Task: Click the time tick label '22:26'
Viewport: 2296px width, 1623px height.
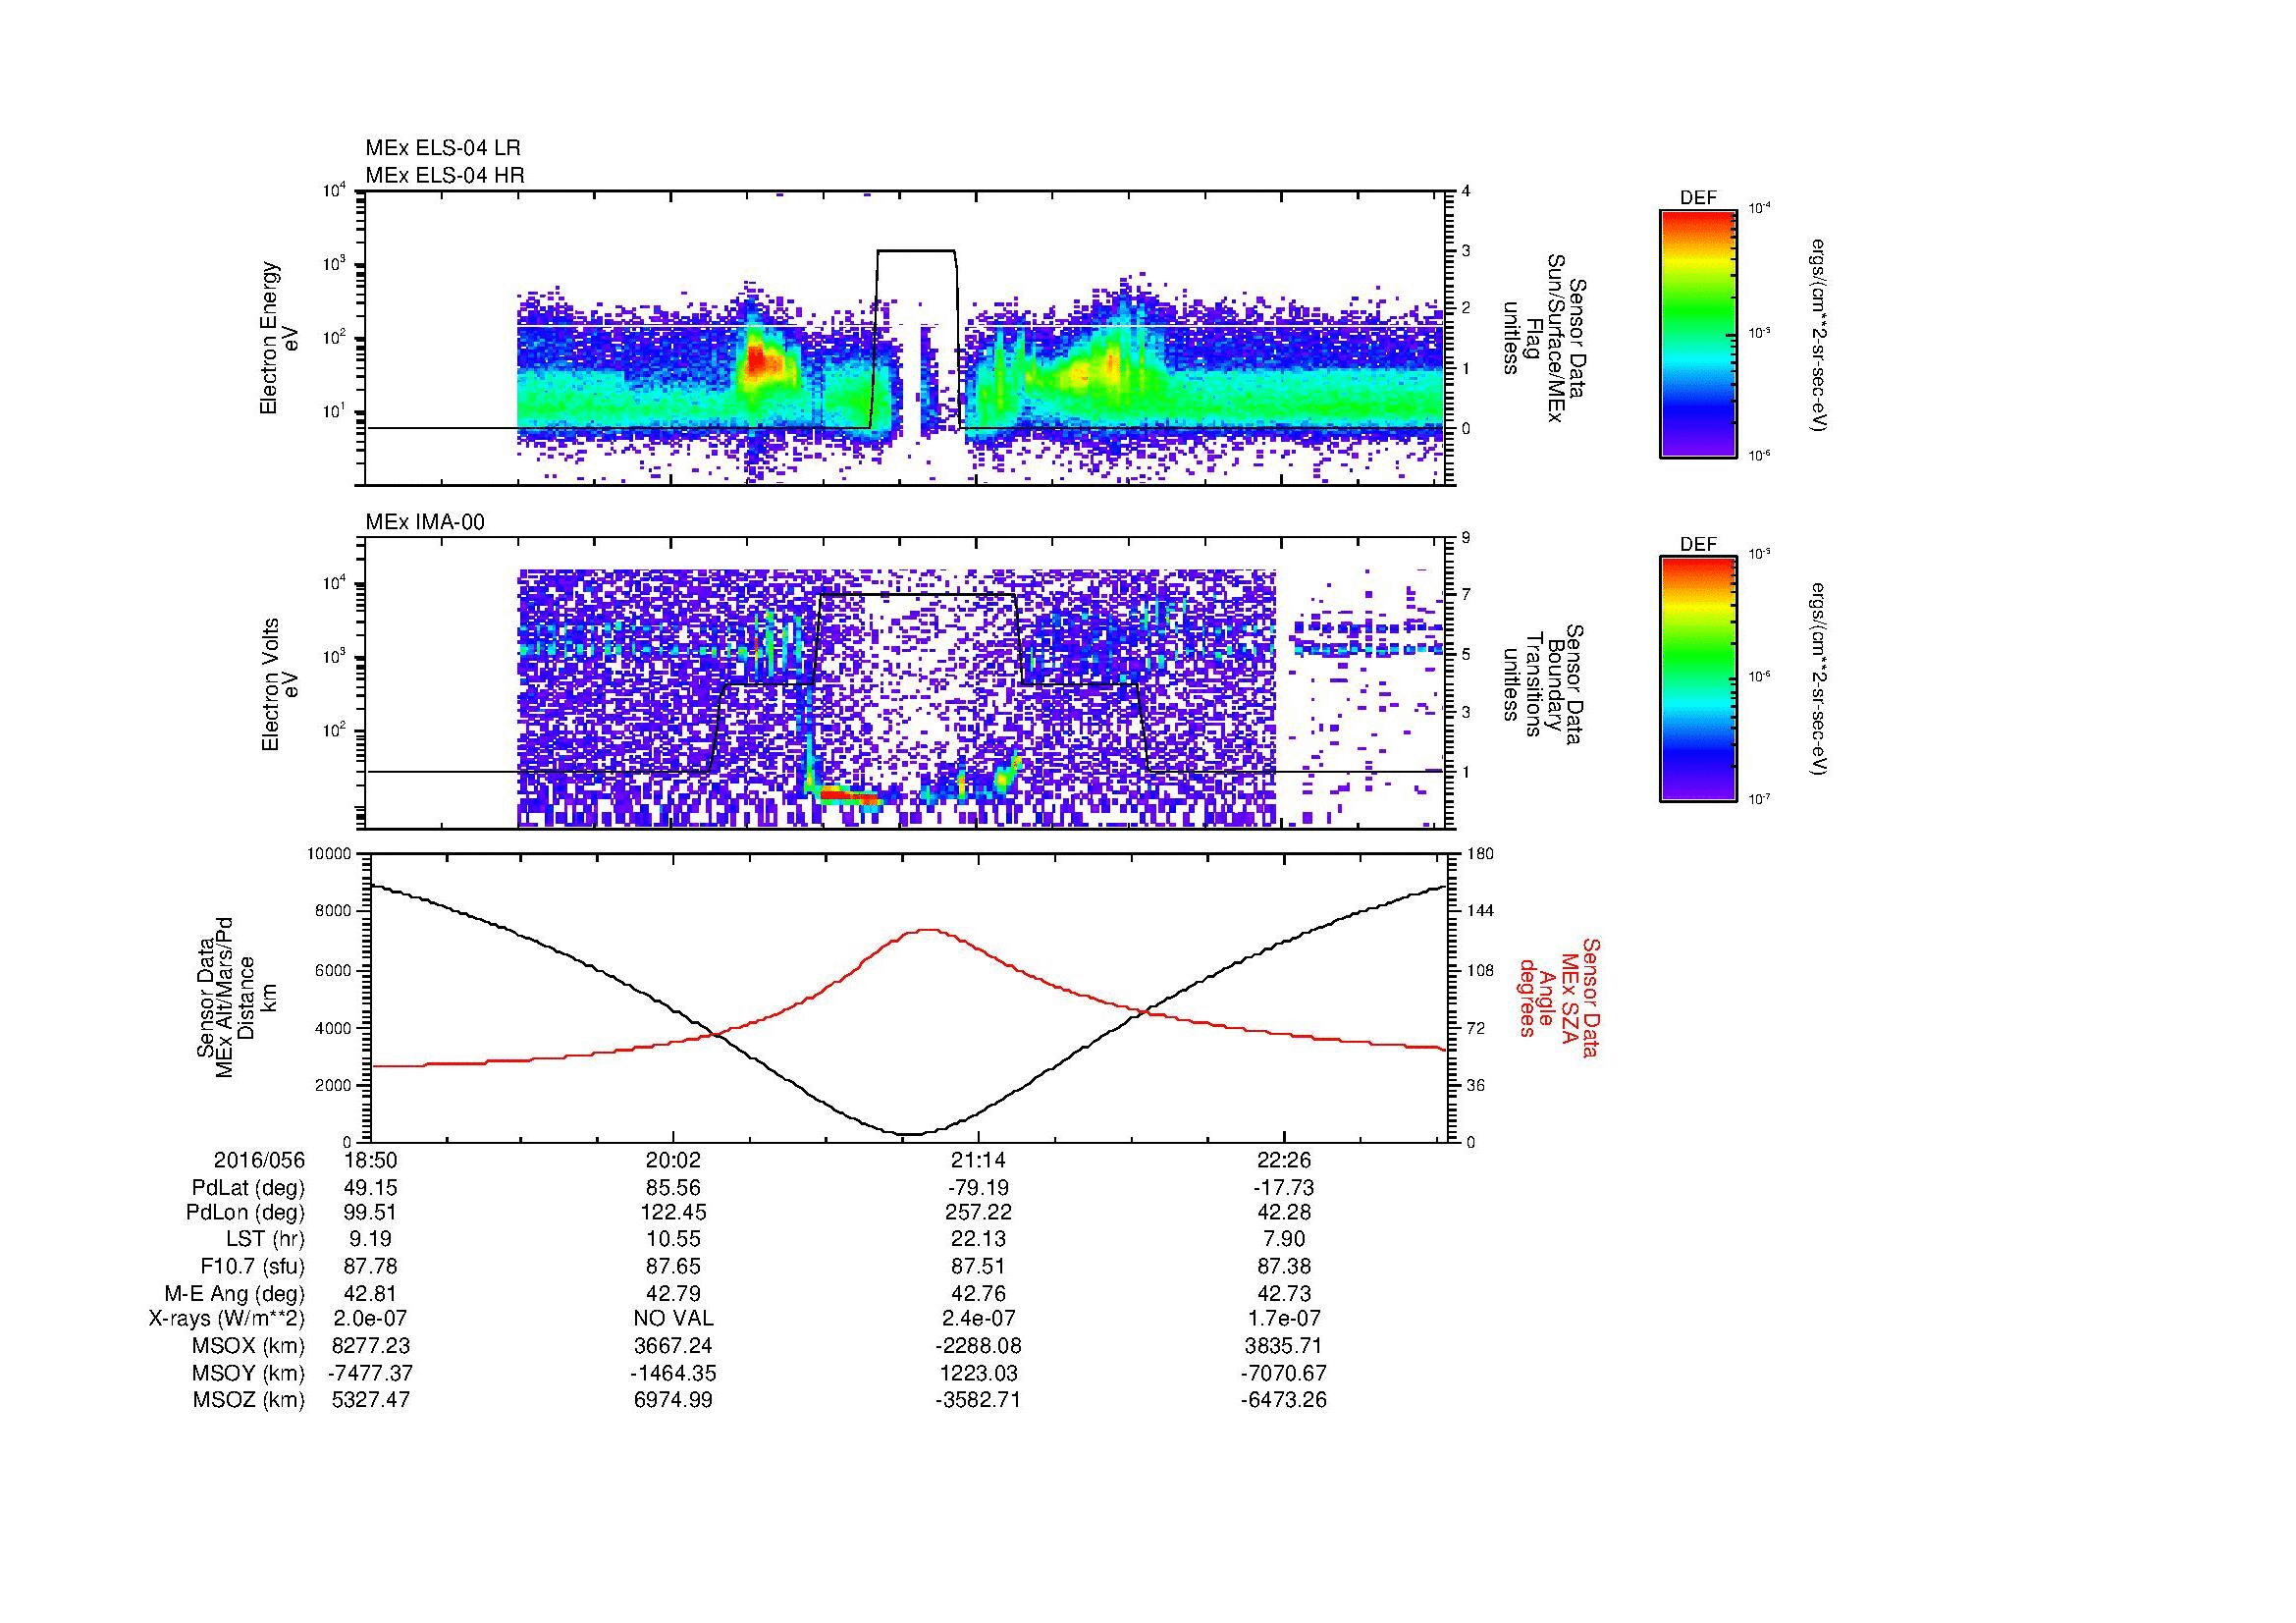Action: [x=1284, y=1160]
